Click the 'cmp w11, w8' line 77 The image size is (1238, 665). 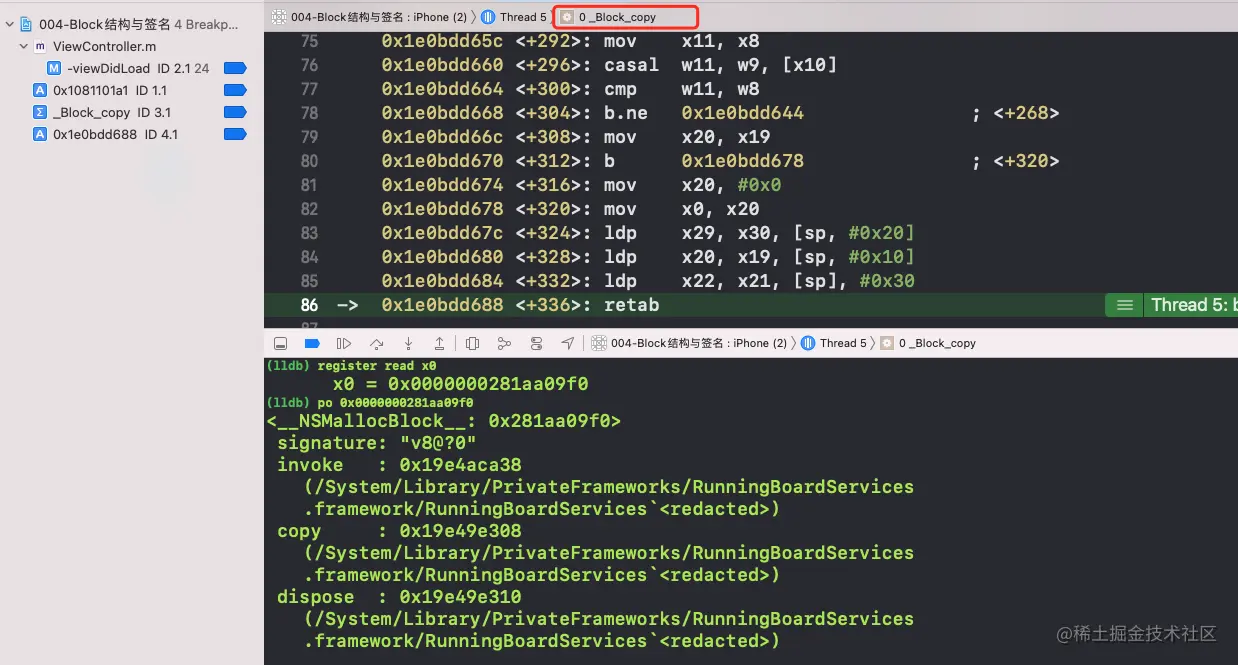coord(682,89)
